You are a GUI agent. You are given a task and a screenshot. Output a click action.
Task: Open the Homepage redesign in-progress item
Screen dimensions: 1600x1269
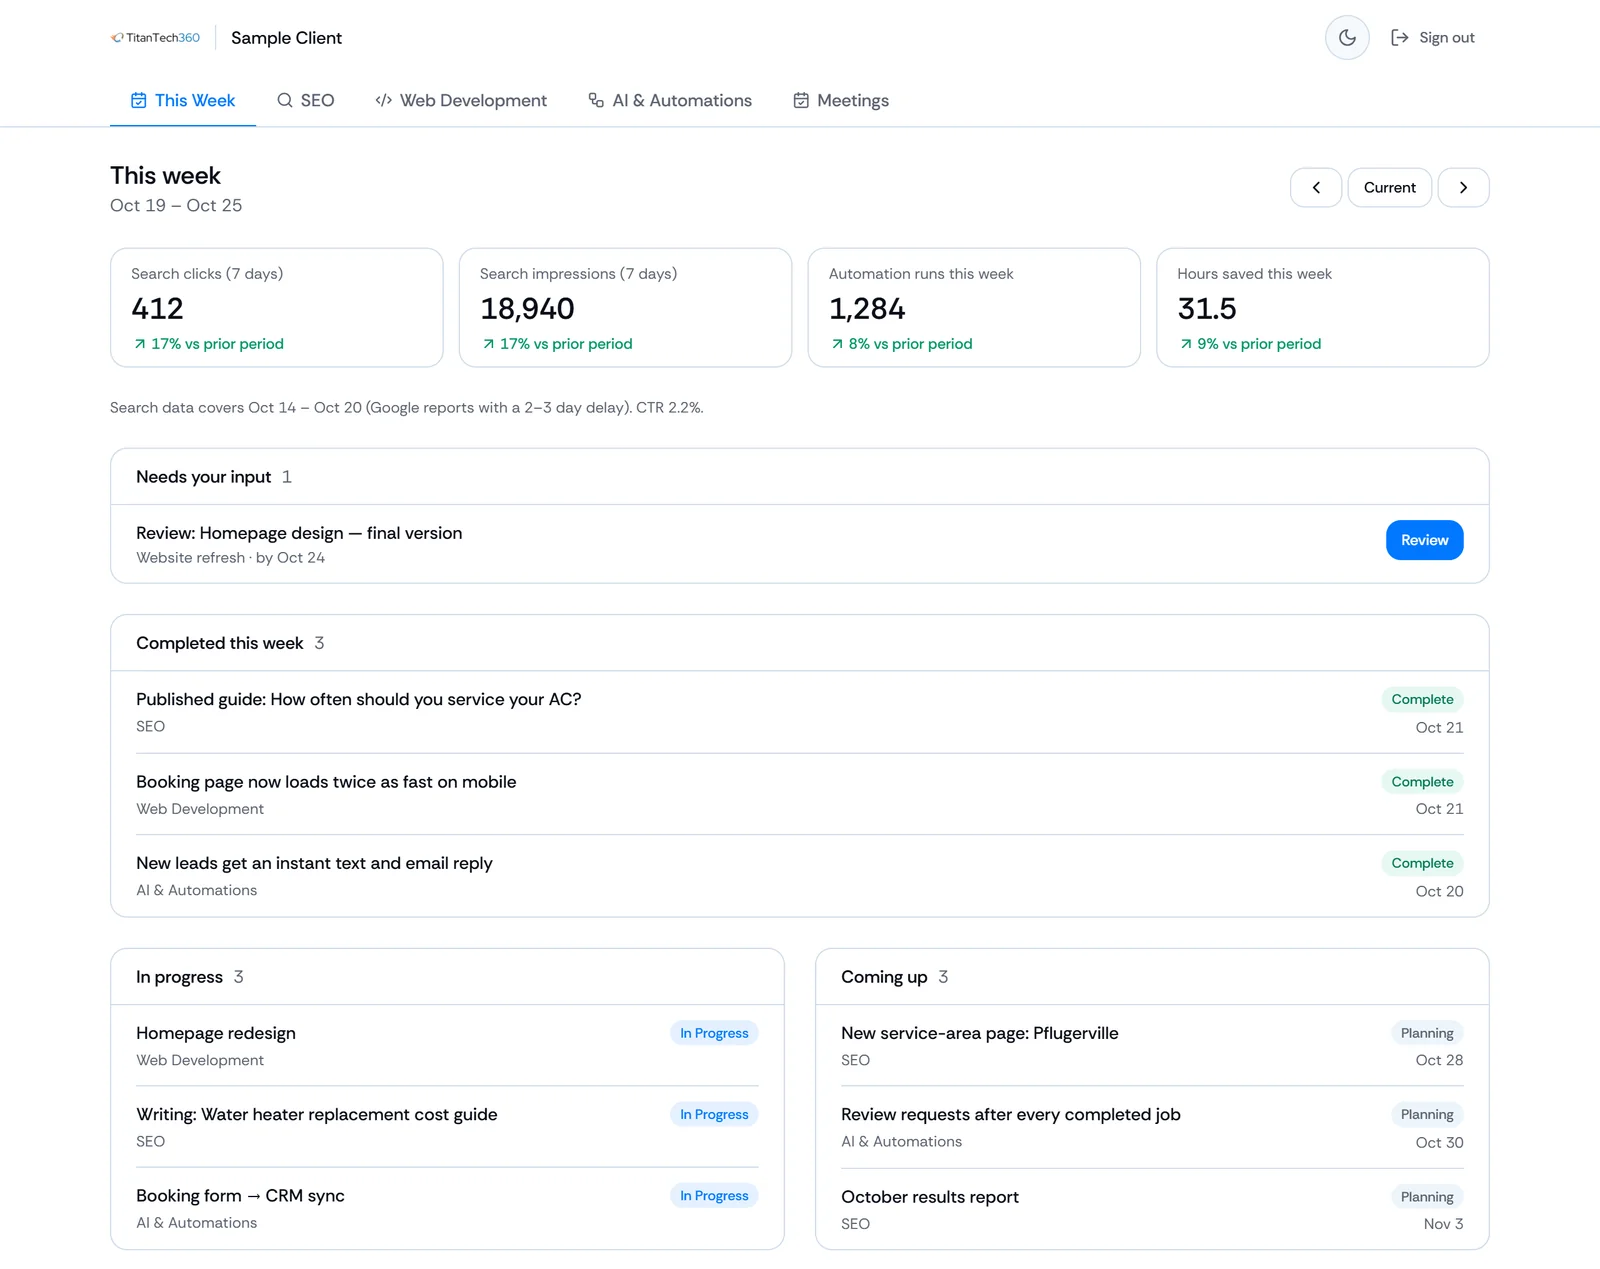[447, 1045]
